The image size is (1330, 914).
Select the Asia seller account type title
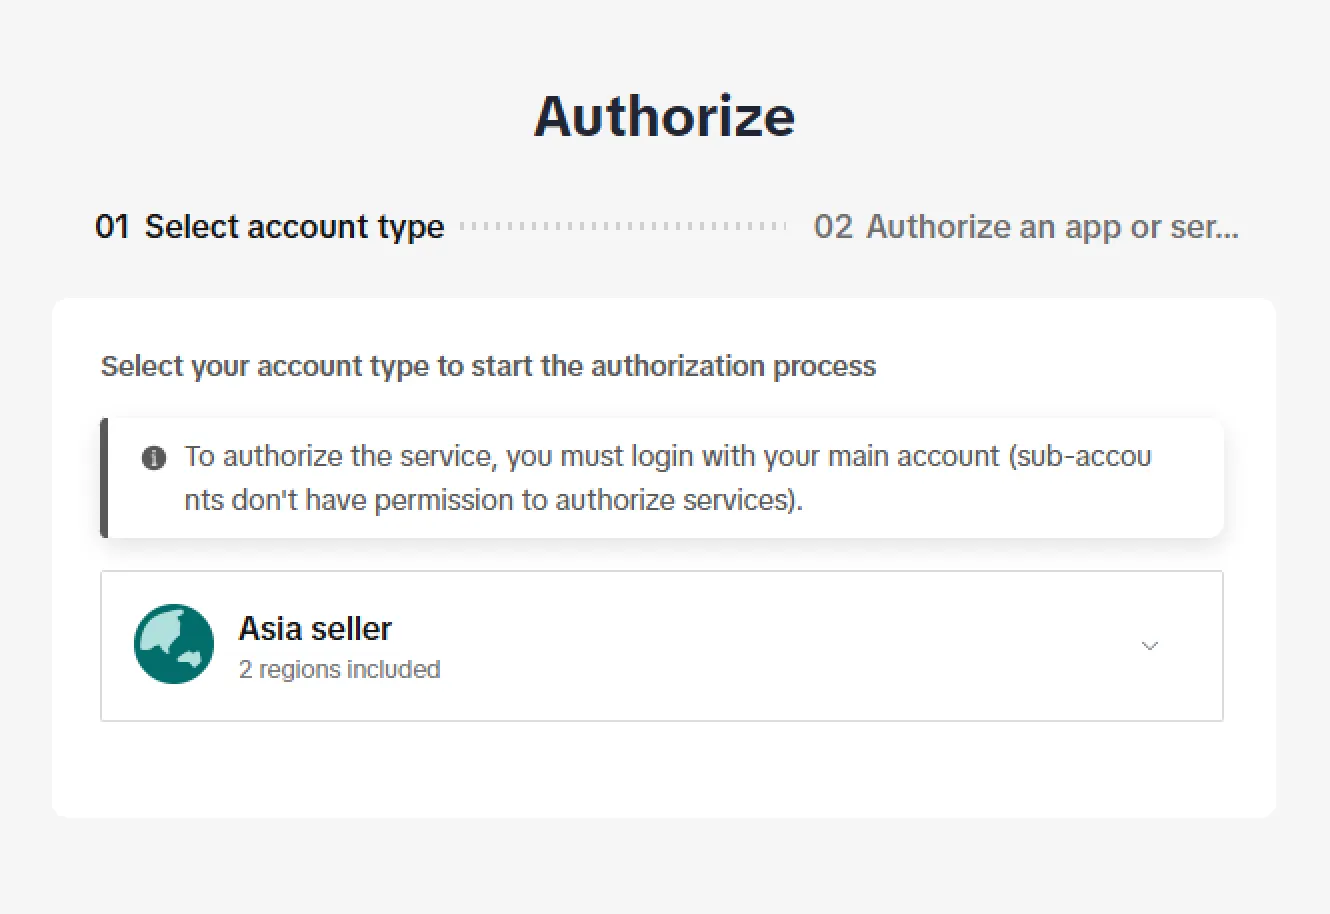tap(315, 629)
